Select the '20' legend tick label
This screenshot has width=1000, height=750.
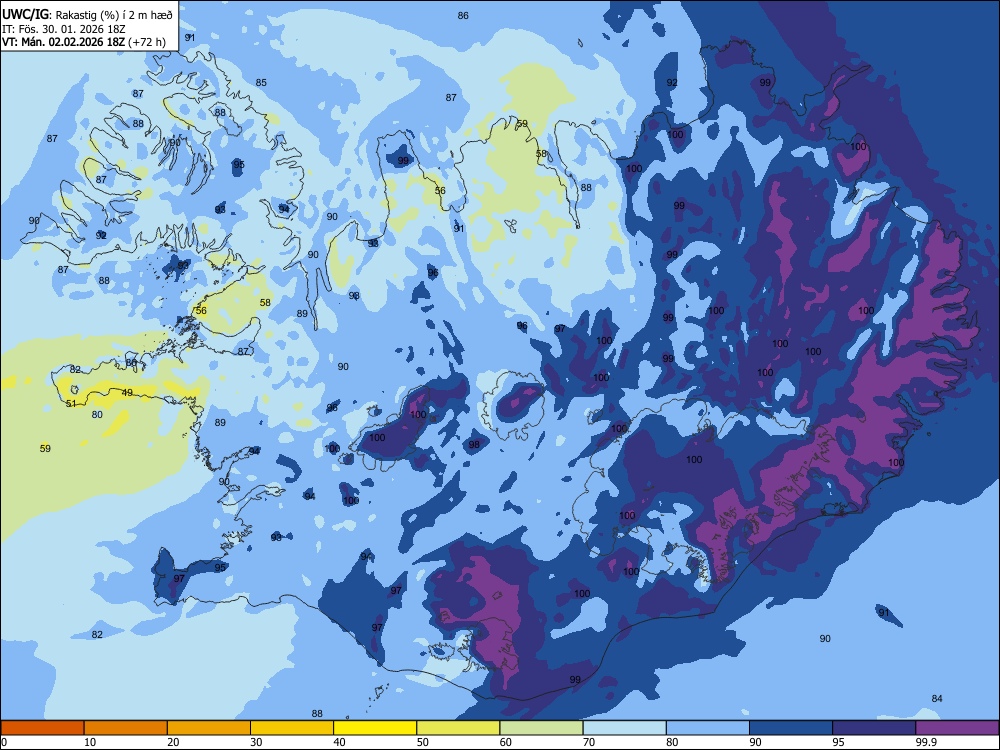pyautogui.click(x=173, y=742)
